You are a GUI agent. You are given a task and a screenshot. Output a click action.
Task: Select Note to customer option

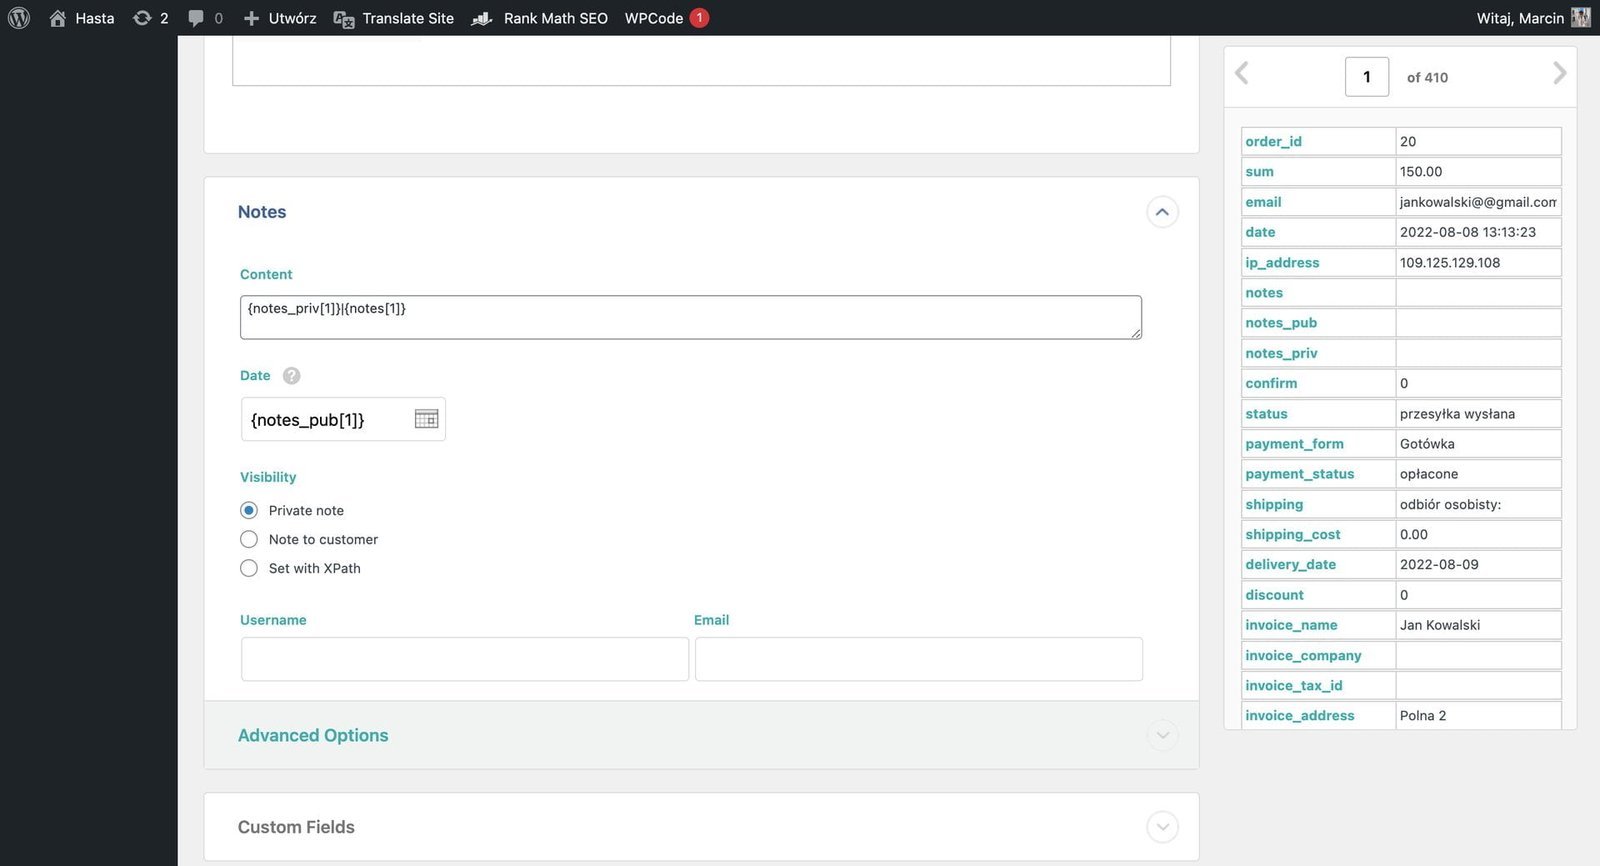(x=249, y=539)
